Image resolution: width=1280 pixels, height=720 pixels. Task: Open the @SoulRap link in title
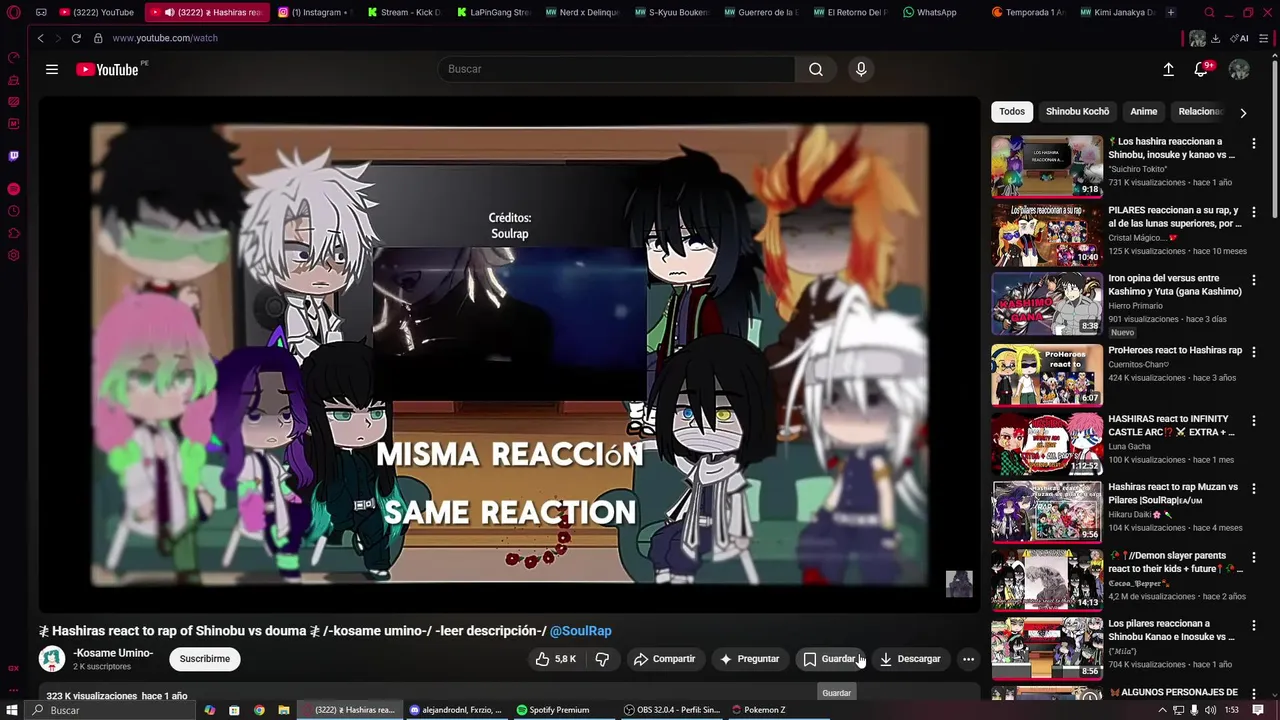pos(580,631)
